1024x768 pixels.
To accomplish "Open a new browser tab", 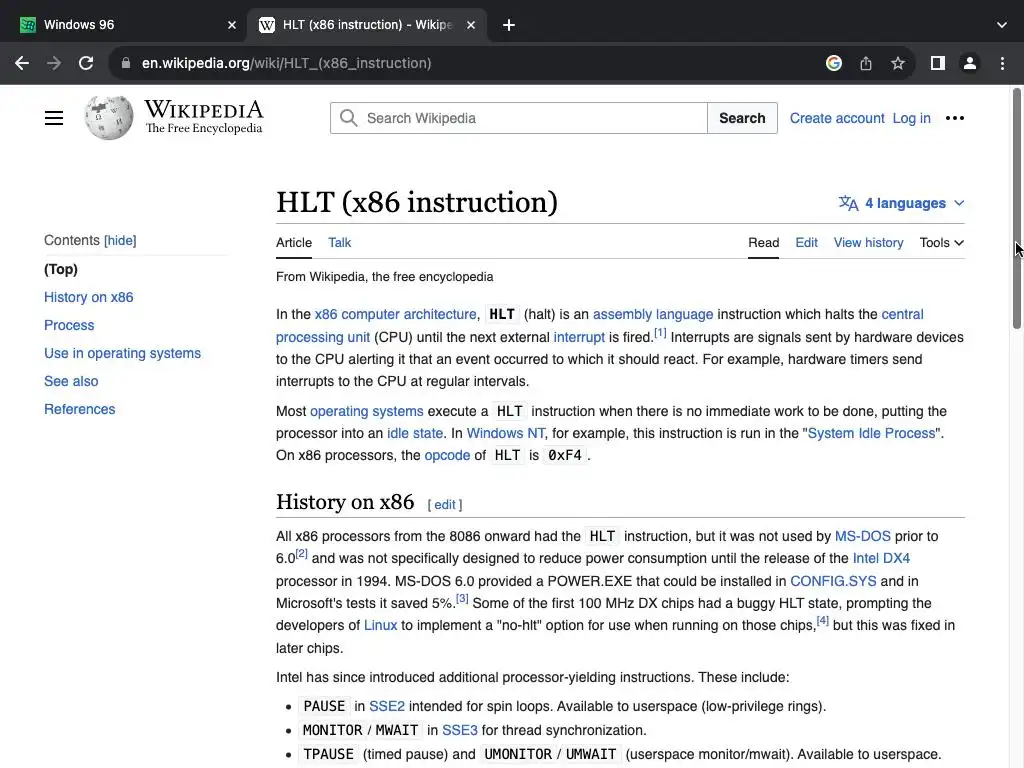I will pyautogui.click(x=509, y=25).
